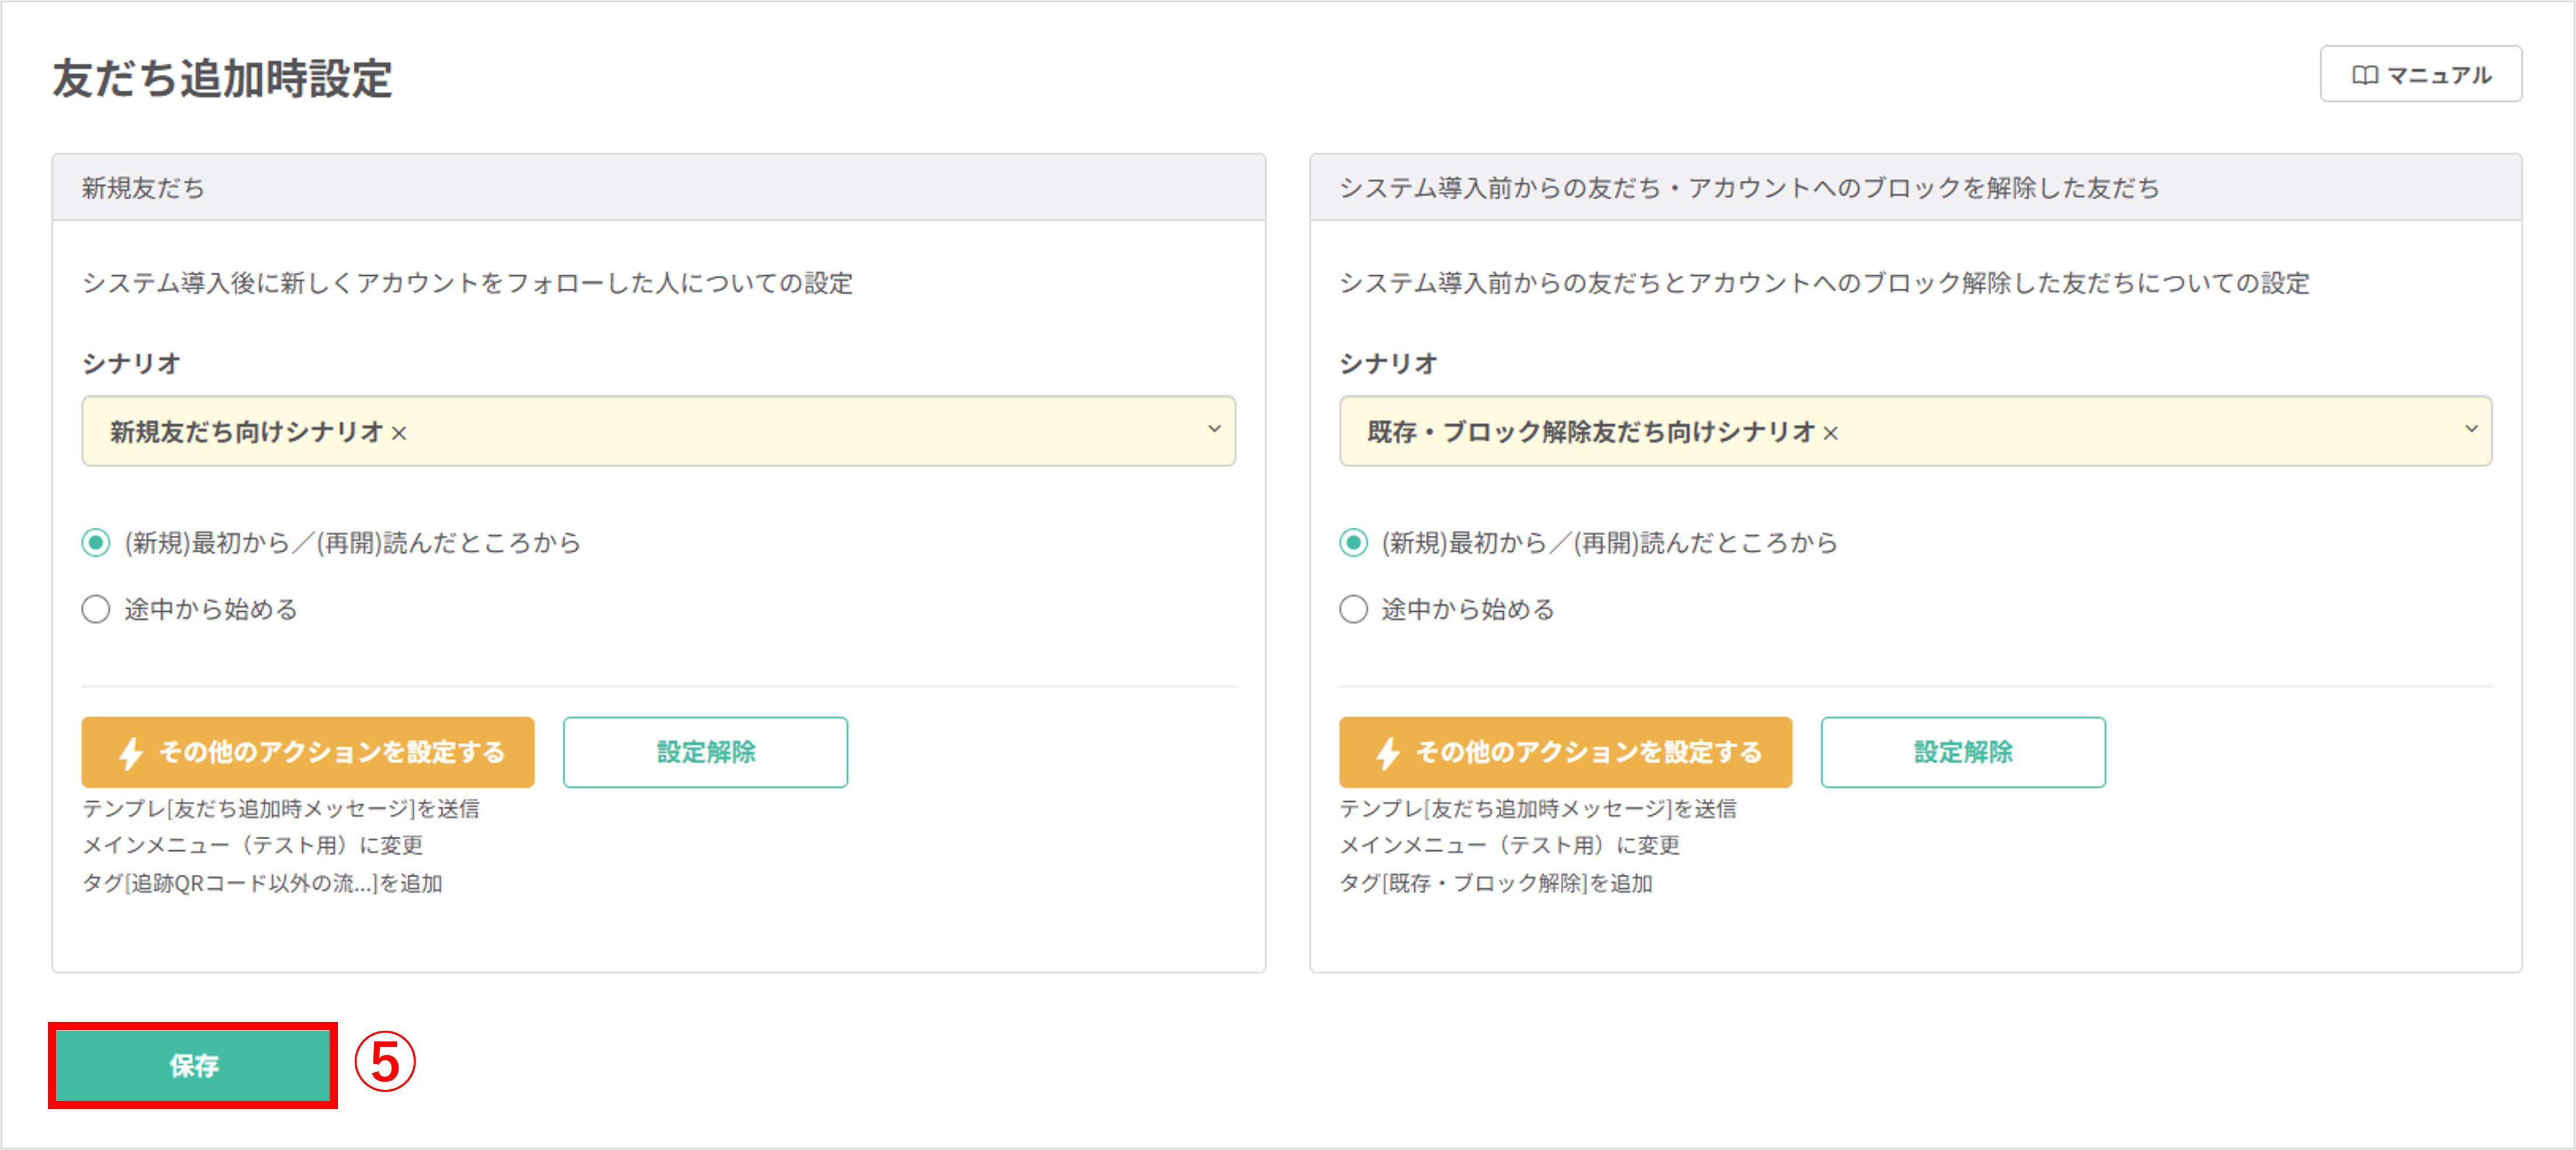2576x1150 pixels.
Task: Click the 新規友だち向けシナリオ selected value
Action: click(x=247, y=432)
